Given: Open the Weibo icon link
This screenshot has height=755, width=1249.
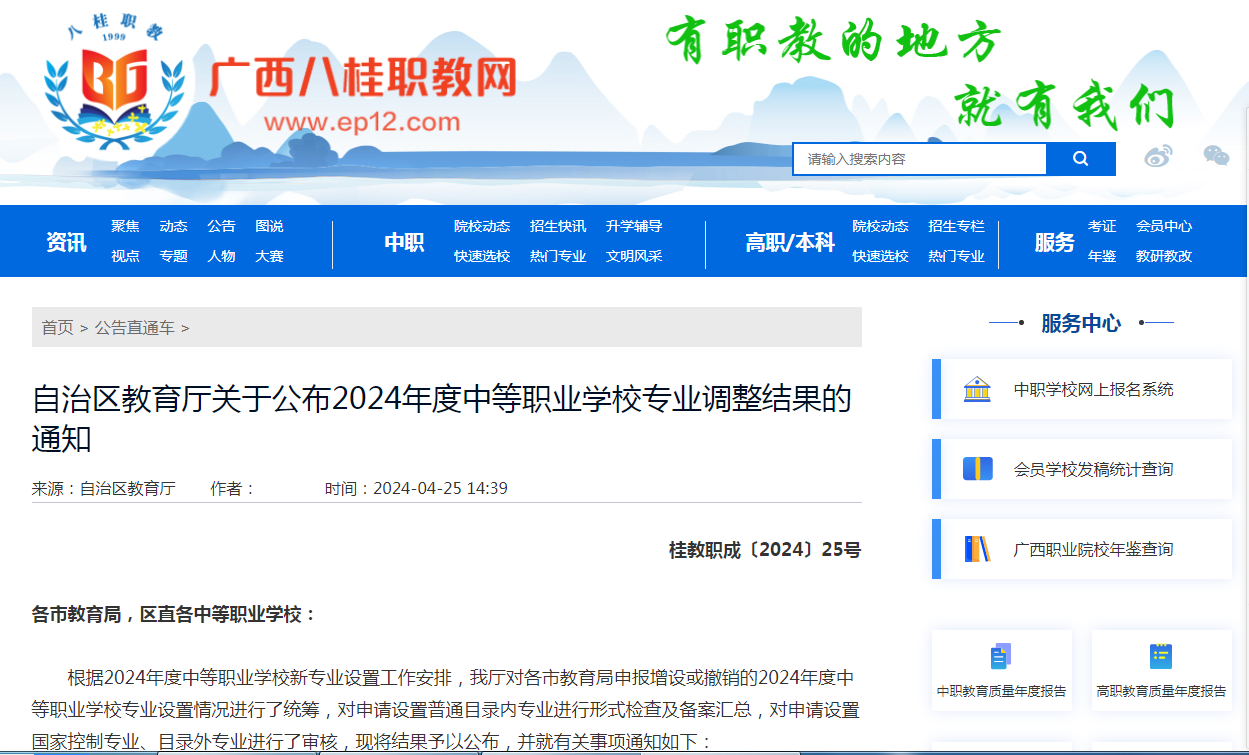Looking at the screenshot, I should pyautogui.click(x=1158, y=156).
